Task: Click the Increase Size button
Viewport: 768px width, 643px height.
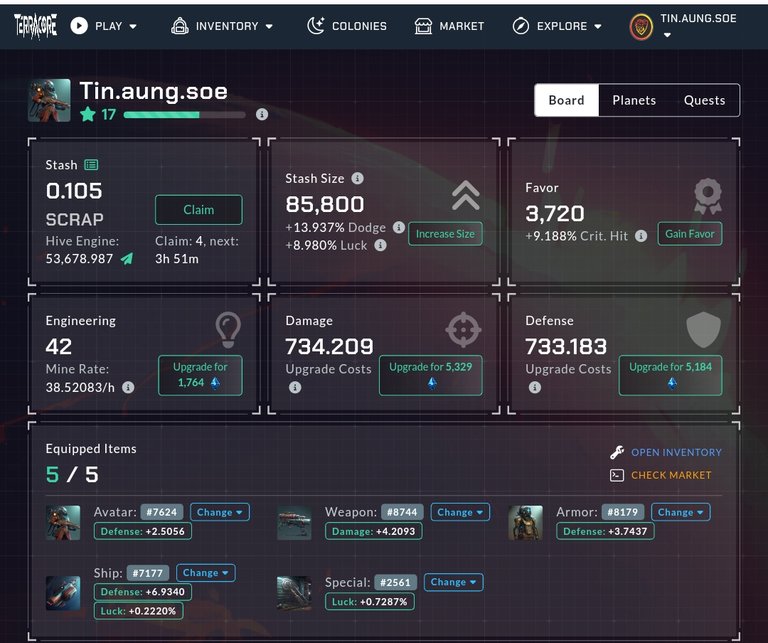Action: click(x=445, y=234)
